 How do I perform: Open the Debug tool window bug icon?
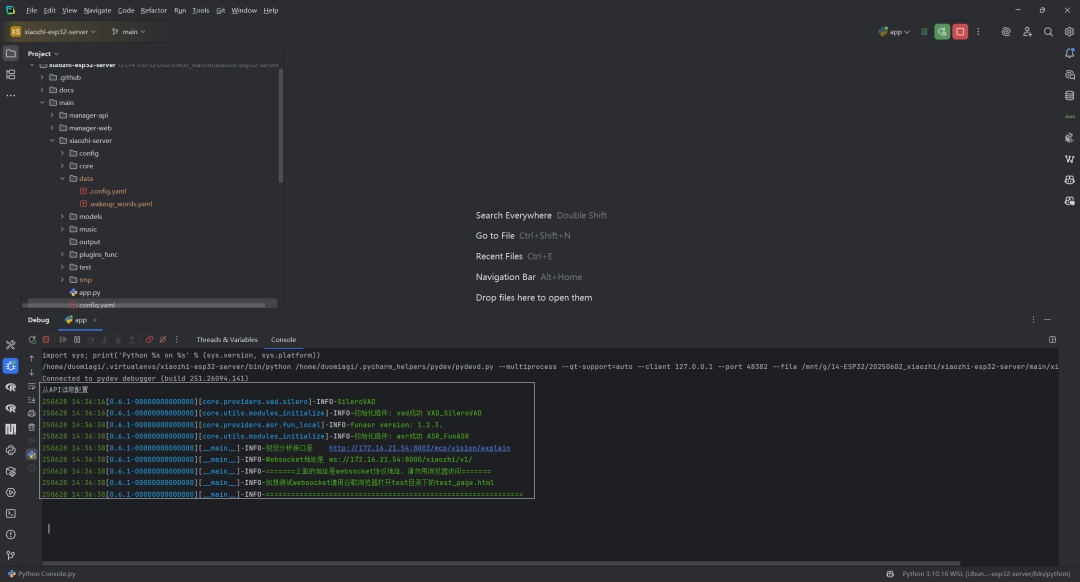click(x=10, y=366)
